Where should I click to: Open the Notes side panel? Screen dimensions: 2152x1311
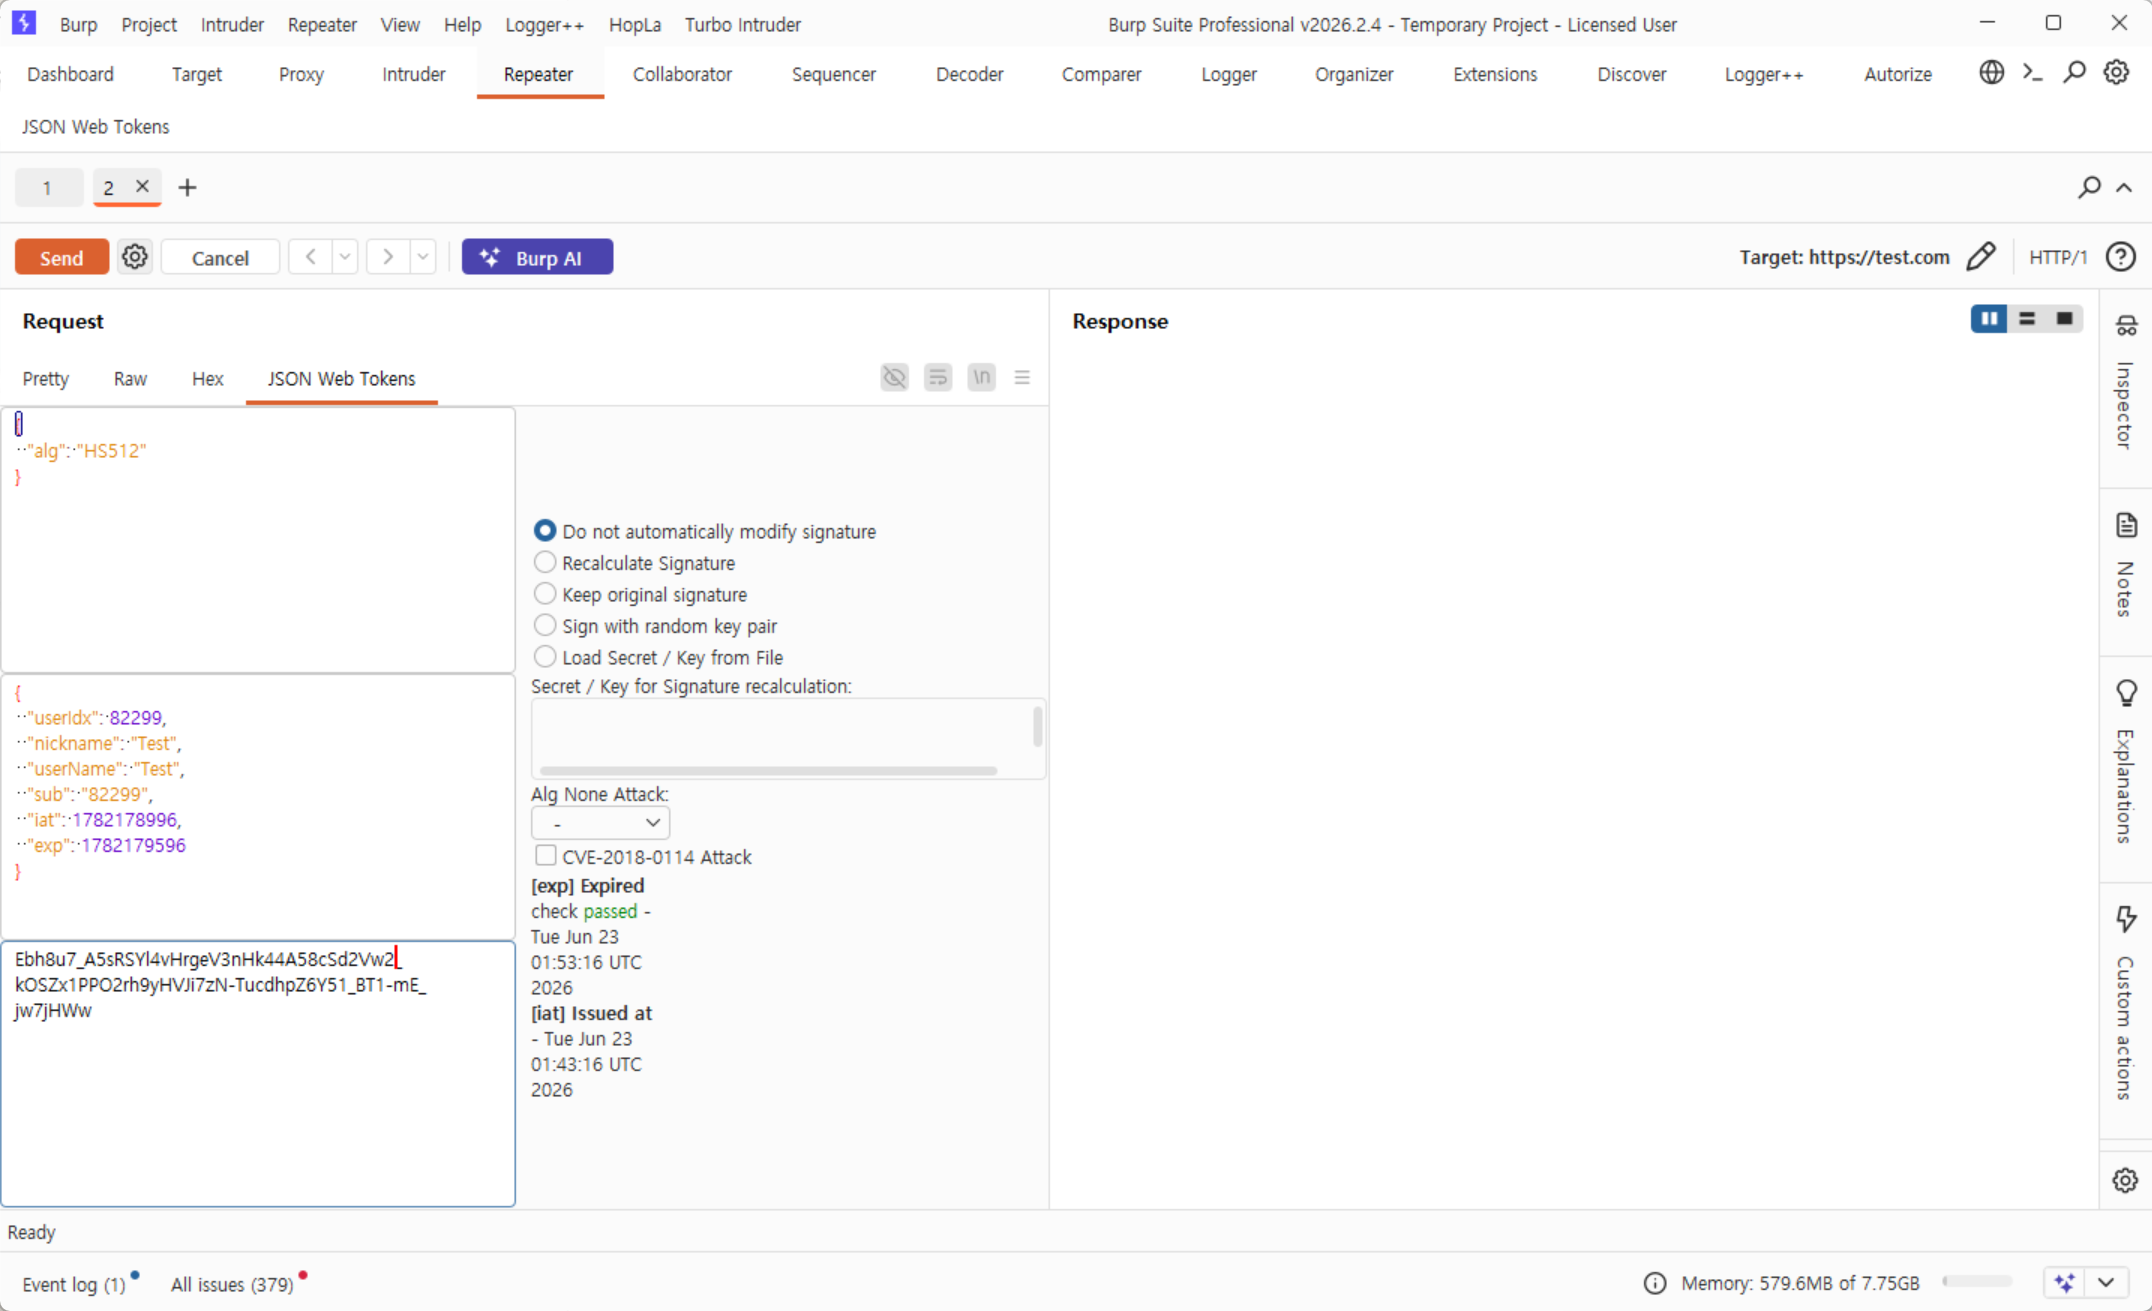(x=2126, y=567)
